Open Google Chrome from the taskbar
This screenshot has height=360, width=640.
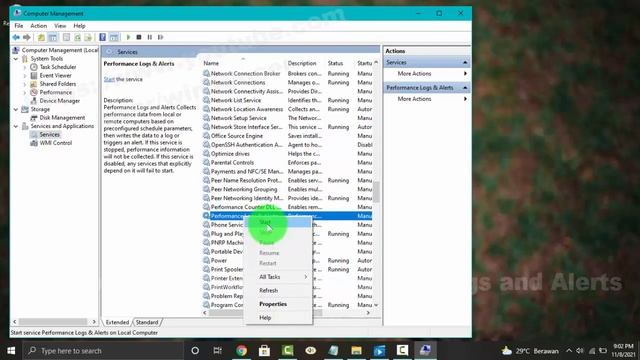[241, 351]
